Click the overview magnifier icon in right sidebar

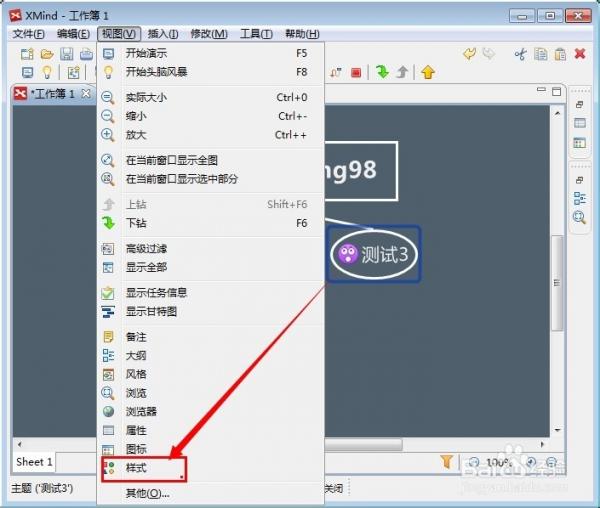579,218
